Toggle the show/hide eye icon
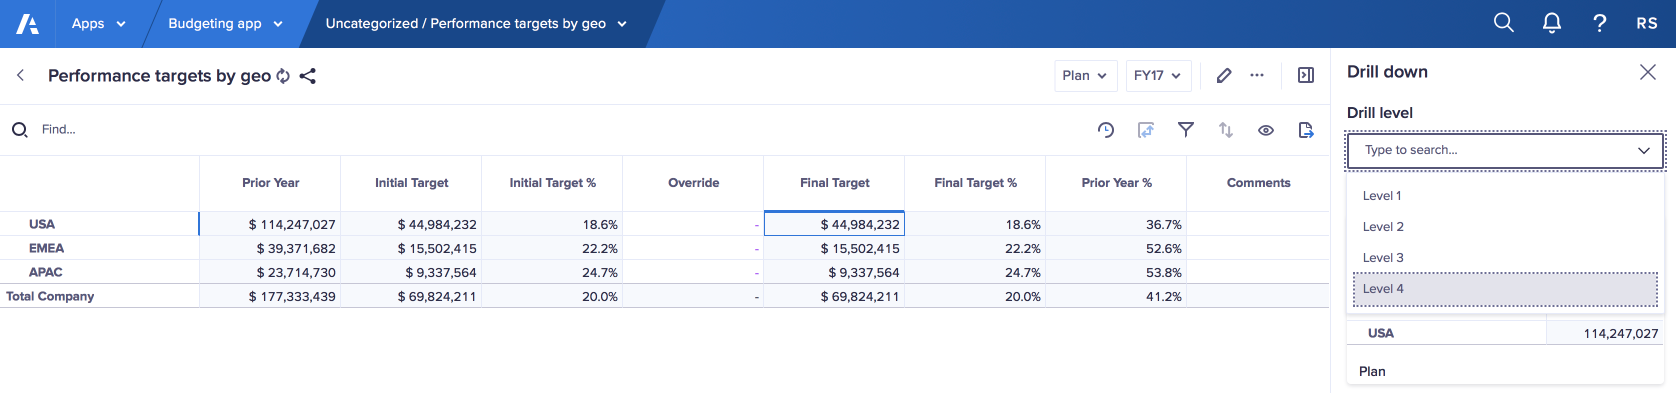 (1266, 130)
